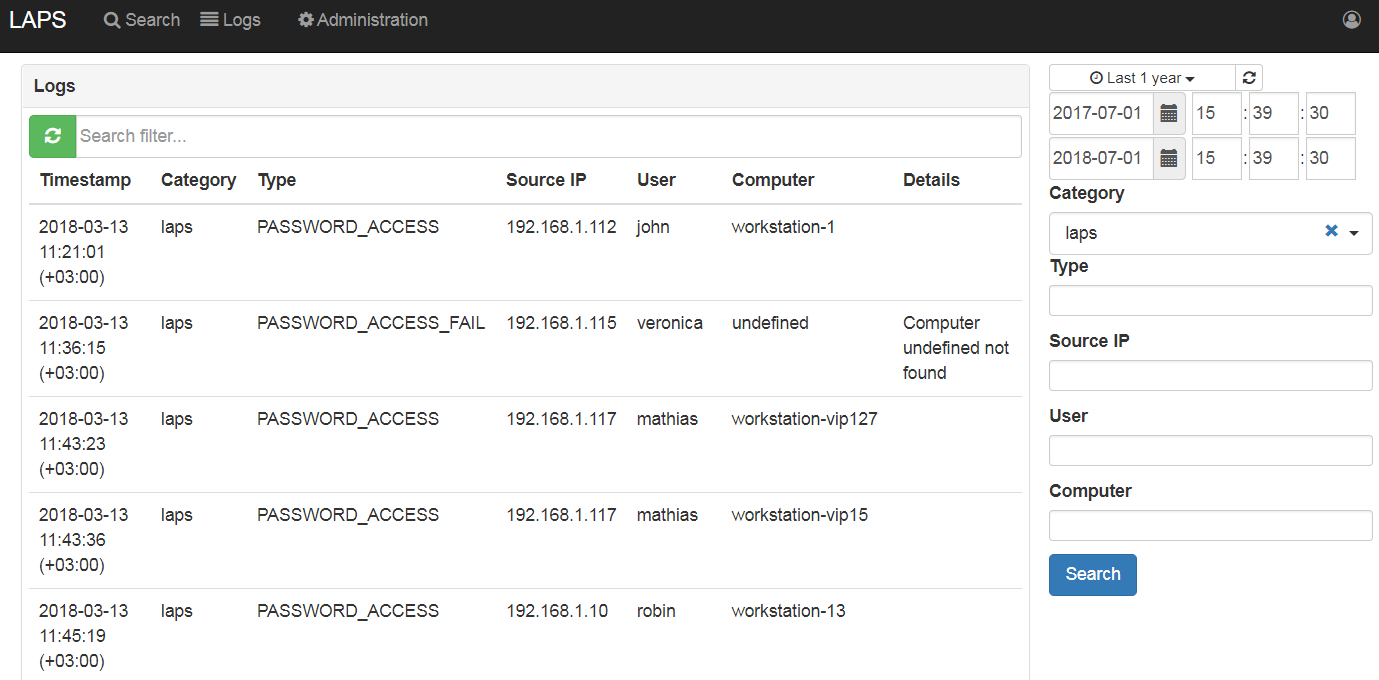Click the LAPS brand link
This screenshot has width=1379, height=680.
tap(36, 19)
